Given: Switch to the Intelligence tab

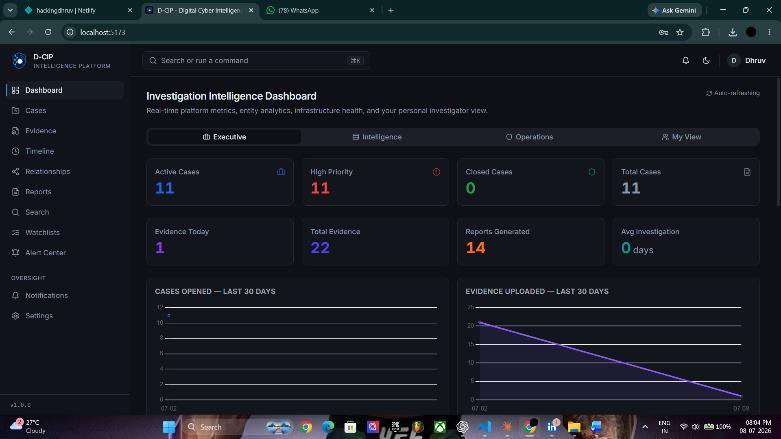Looking at the screenshot, I should coord(377,137).
